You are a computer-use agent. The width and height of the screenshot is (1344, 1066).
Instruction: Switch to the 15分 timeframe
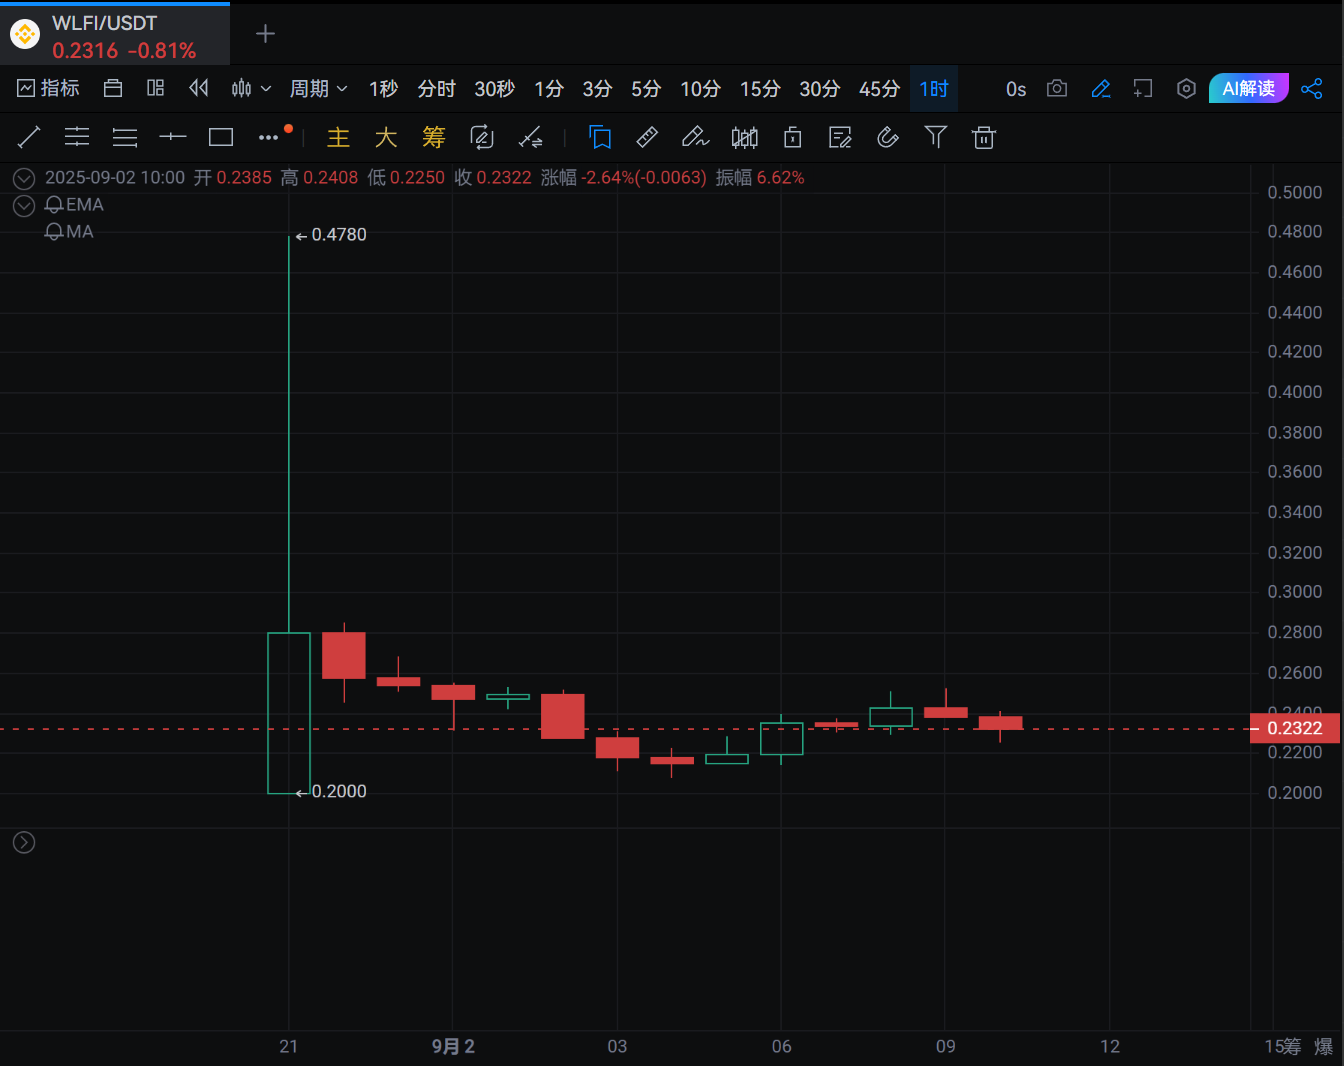pyautogui.click(x=760, y=89)
